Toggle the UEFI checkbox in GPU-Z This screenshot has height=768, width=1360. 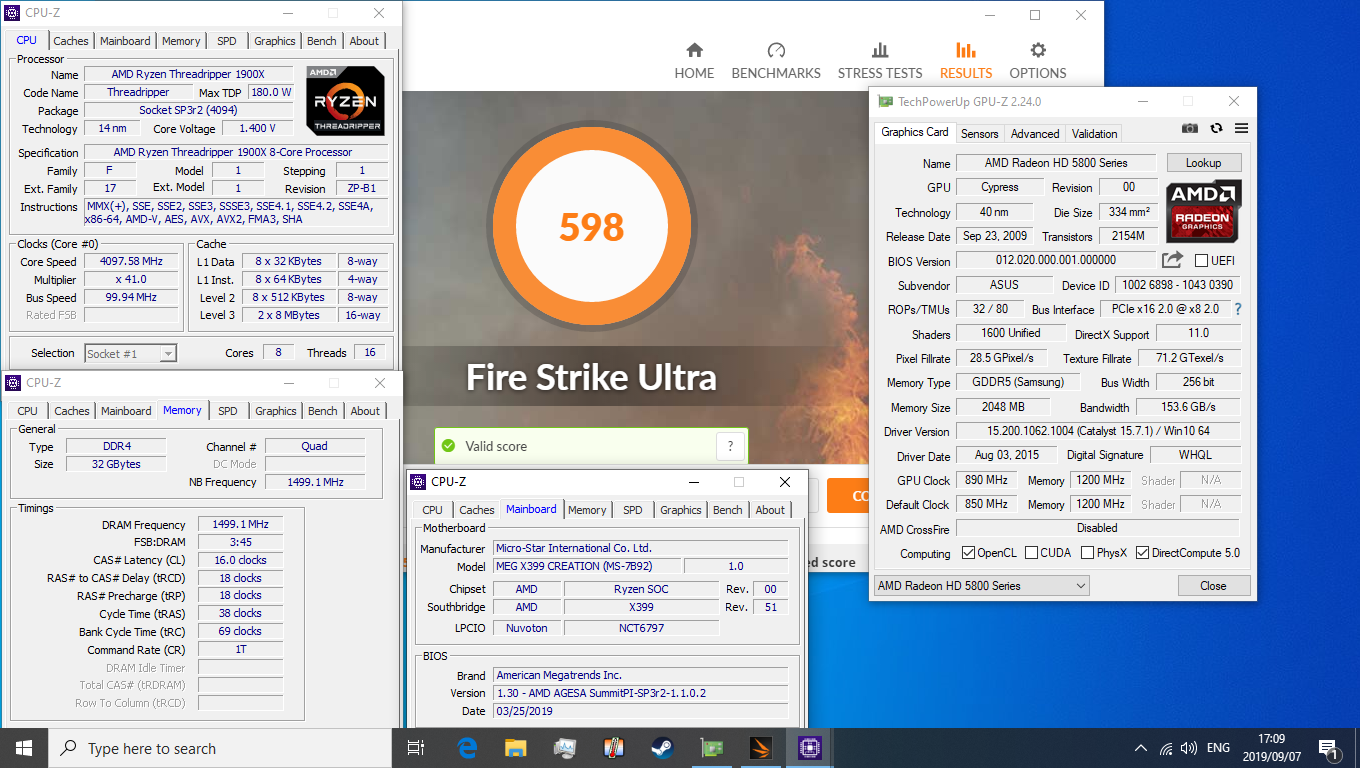pyautogui.click(x=1202, y=261)
